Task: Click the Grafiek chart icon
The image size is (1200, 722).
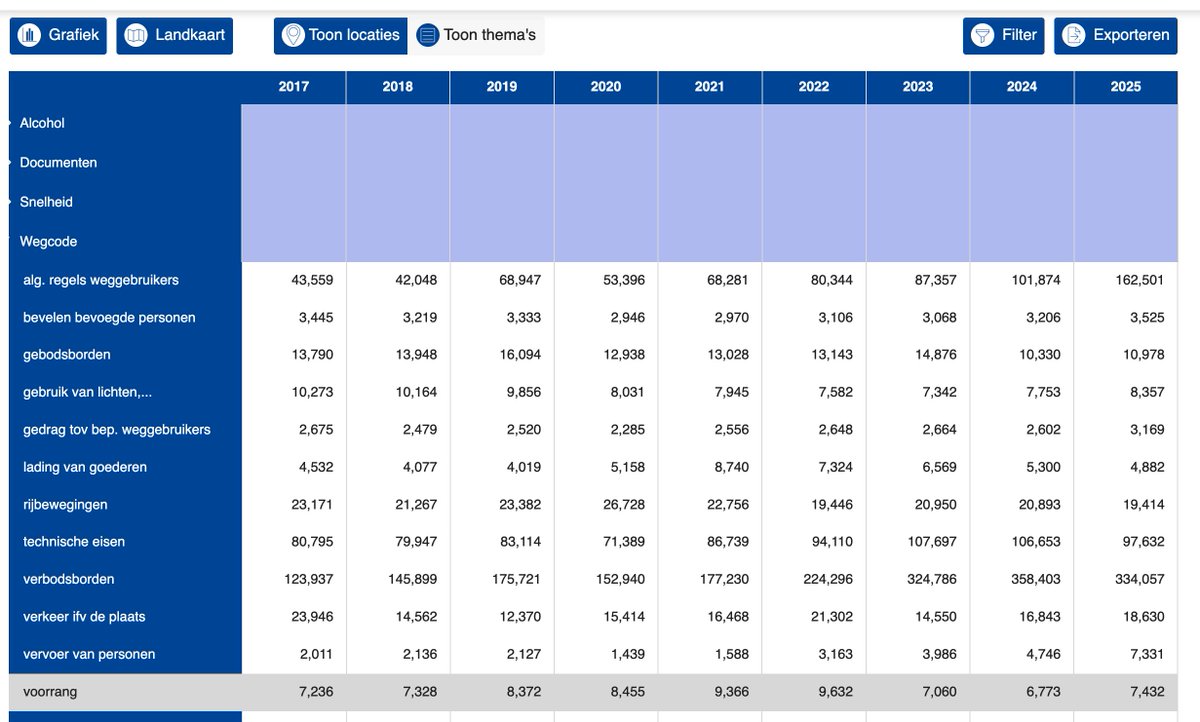Action: tap(30, 36)
